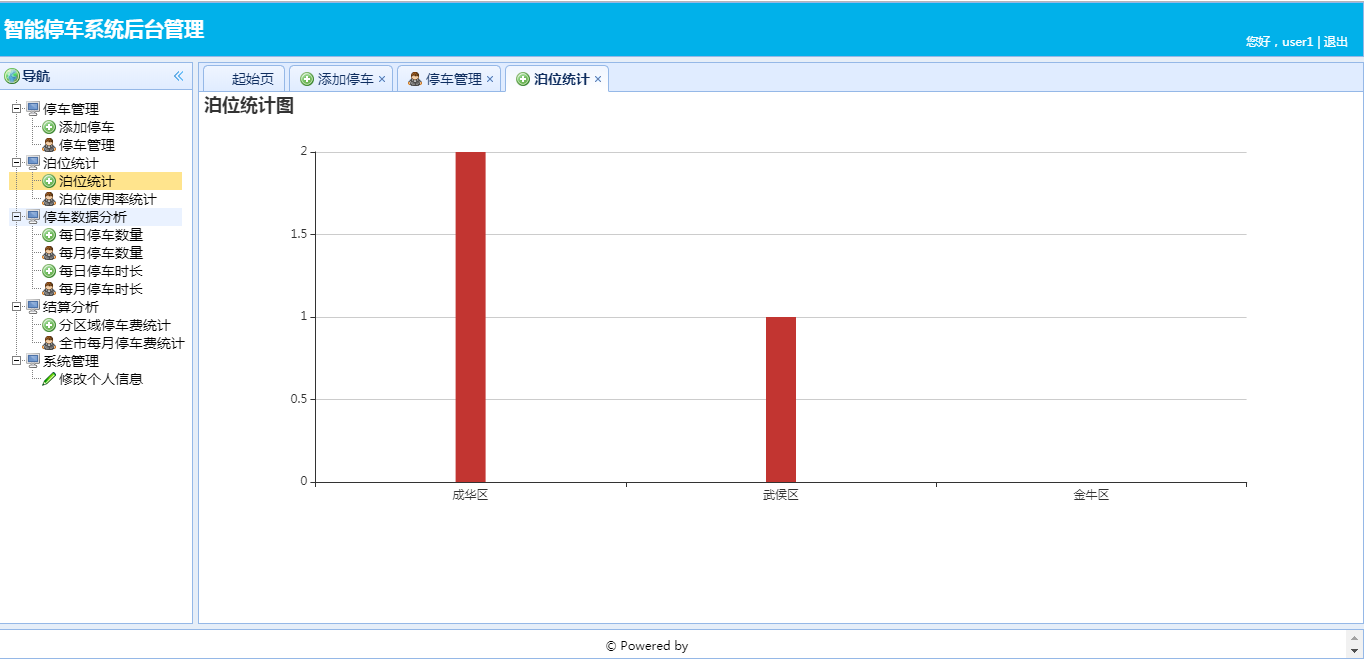Image resolution: width=1364 pixels, height=659 pixels.
Task: Collapse the 系统管理 tree node
Action: [16, 360]
